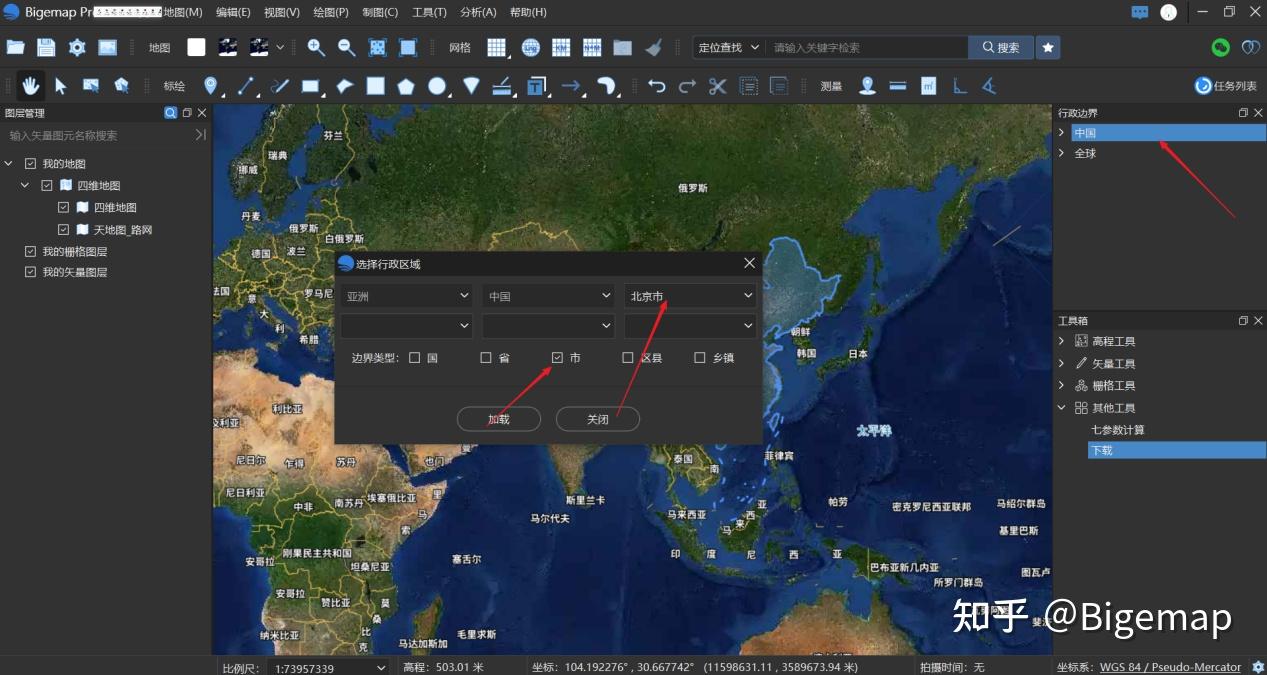Open settings gear icon in toolbar
This screenshot has height=675, width=1267.
77,47
